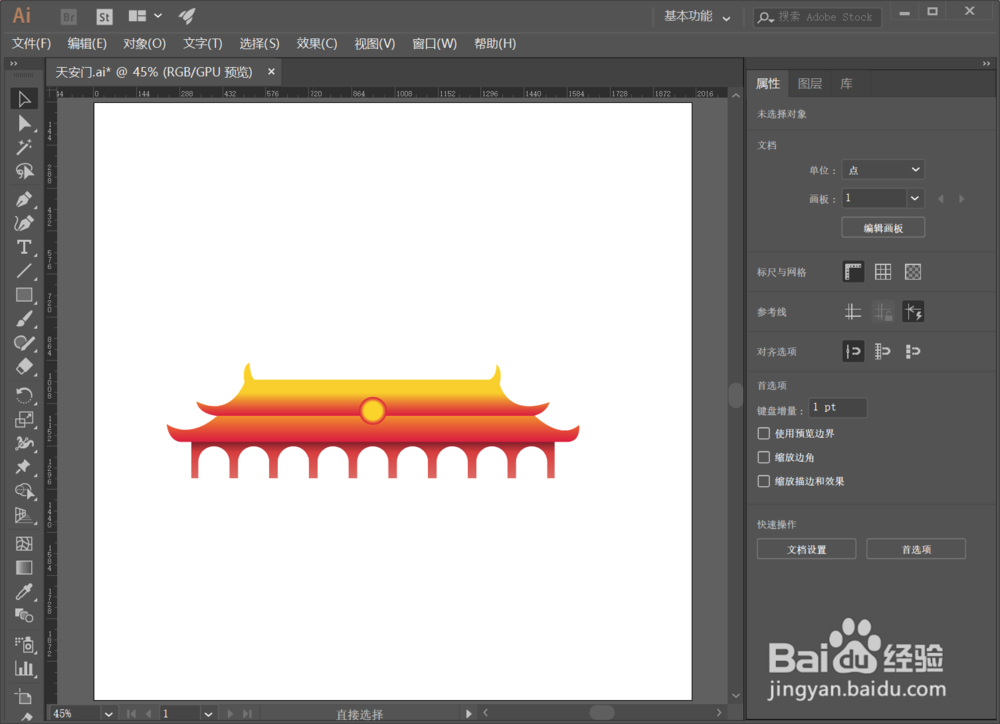Select the Pen tool
The width and height of the screenshot is (1000, 724).
[25, 199]
